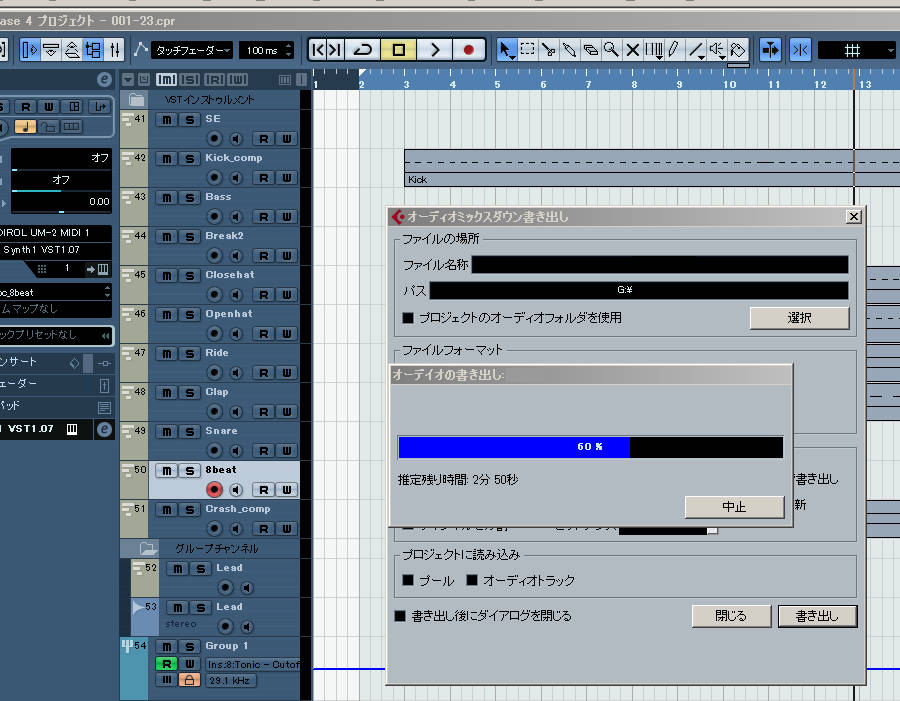This screenshot has height=701, width=900.
Task: Click the 書き出し export button
Action: coord(817,616)
